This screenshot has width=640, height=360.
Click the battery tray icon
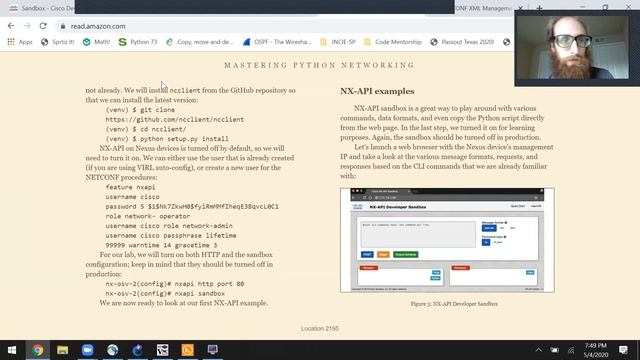click(555, 350)
